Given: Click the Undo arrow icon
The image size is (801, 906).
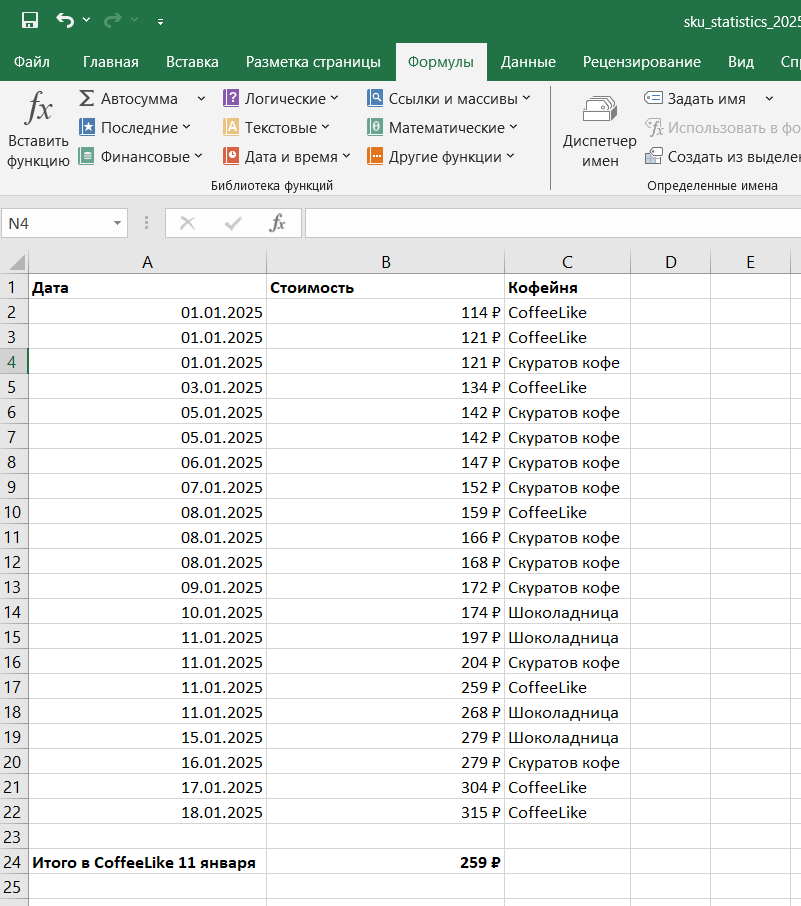Looking at the screenshot, I should [65, 20].
